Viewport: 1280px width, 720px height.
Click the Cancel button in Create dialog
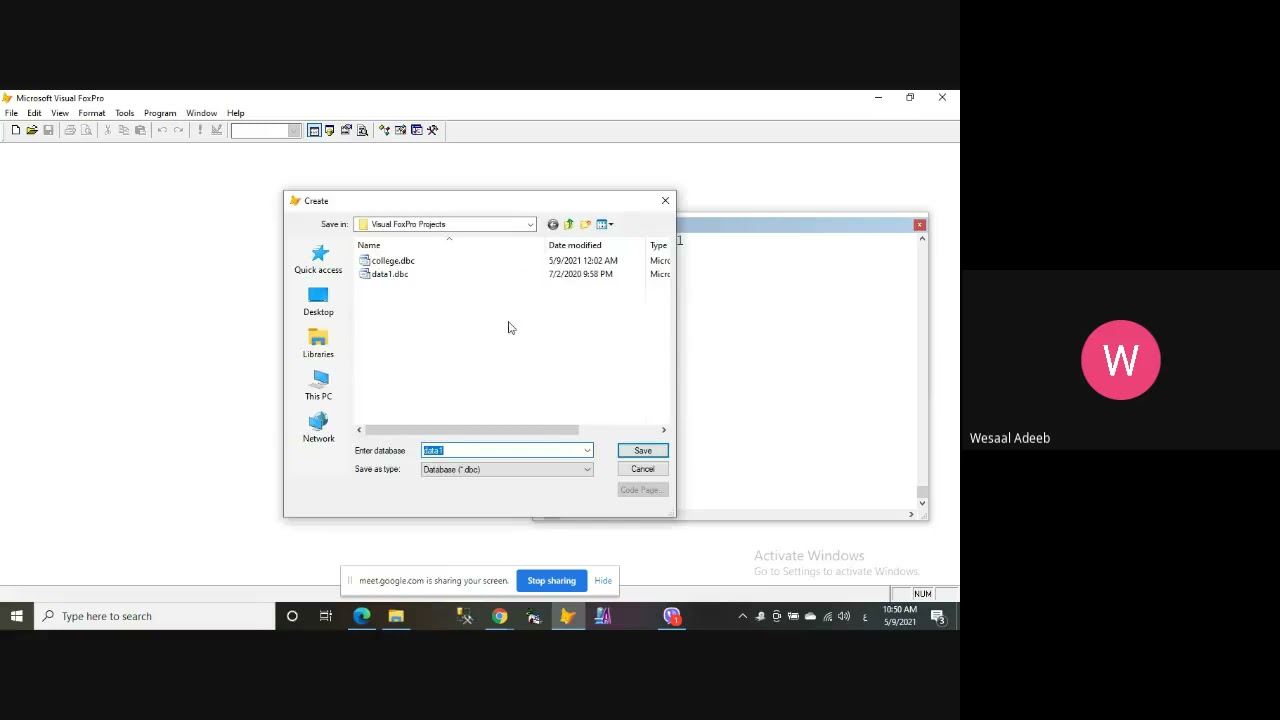click(x=643, y=469)
